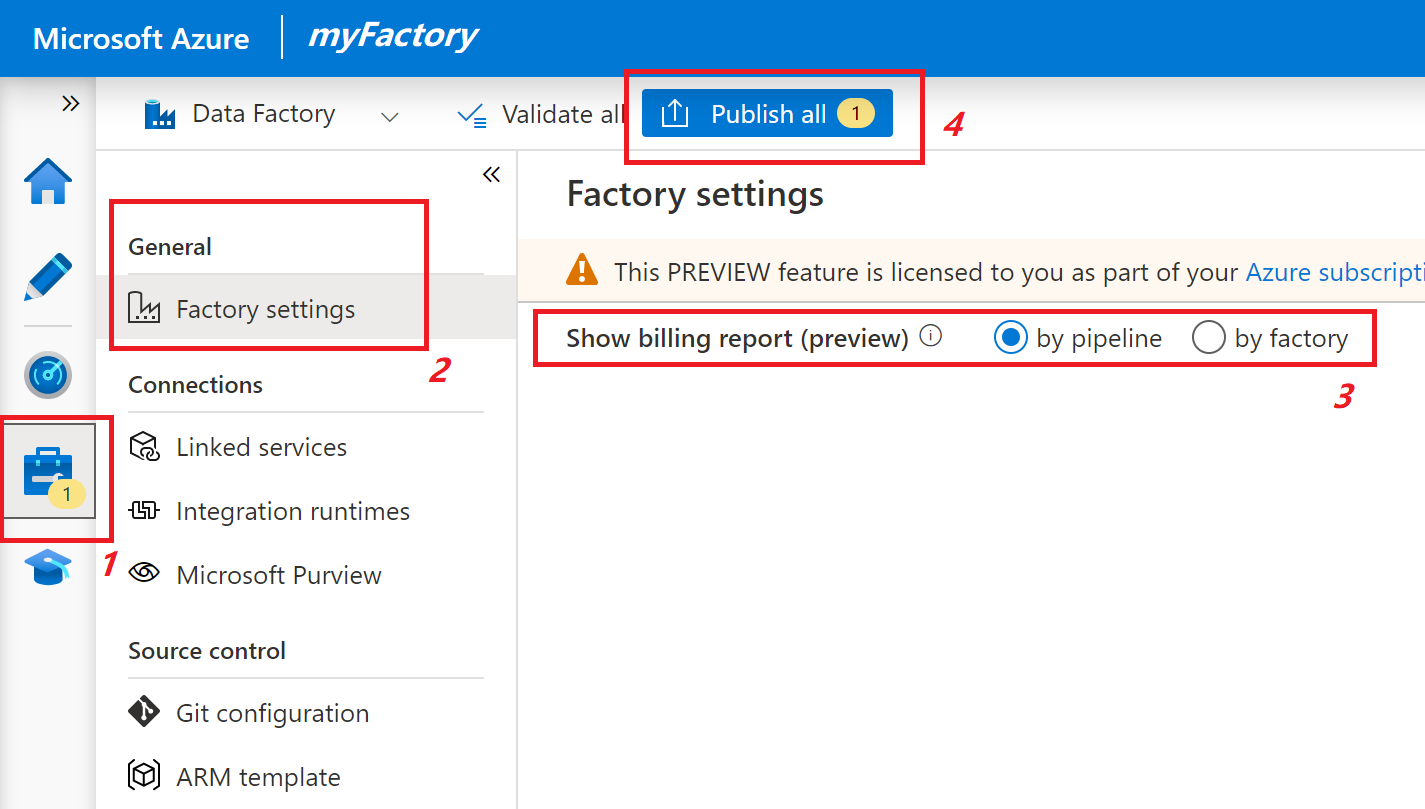Open Integration runtimes via its icon
Viewport: 1425px width, 809px height.
(x=145, y=511)
